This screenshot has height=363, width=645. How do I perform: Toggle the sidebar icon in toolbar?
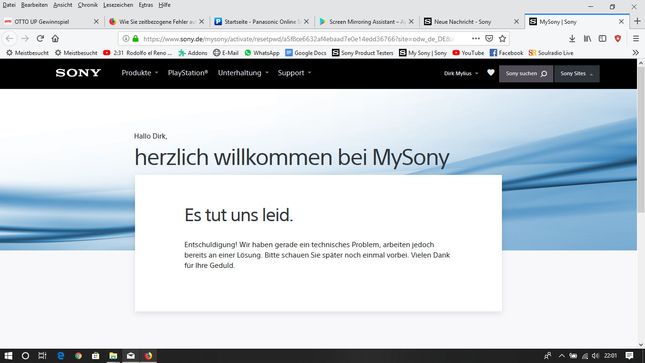pyautogui.click(x=602, y=39)
